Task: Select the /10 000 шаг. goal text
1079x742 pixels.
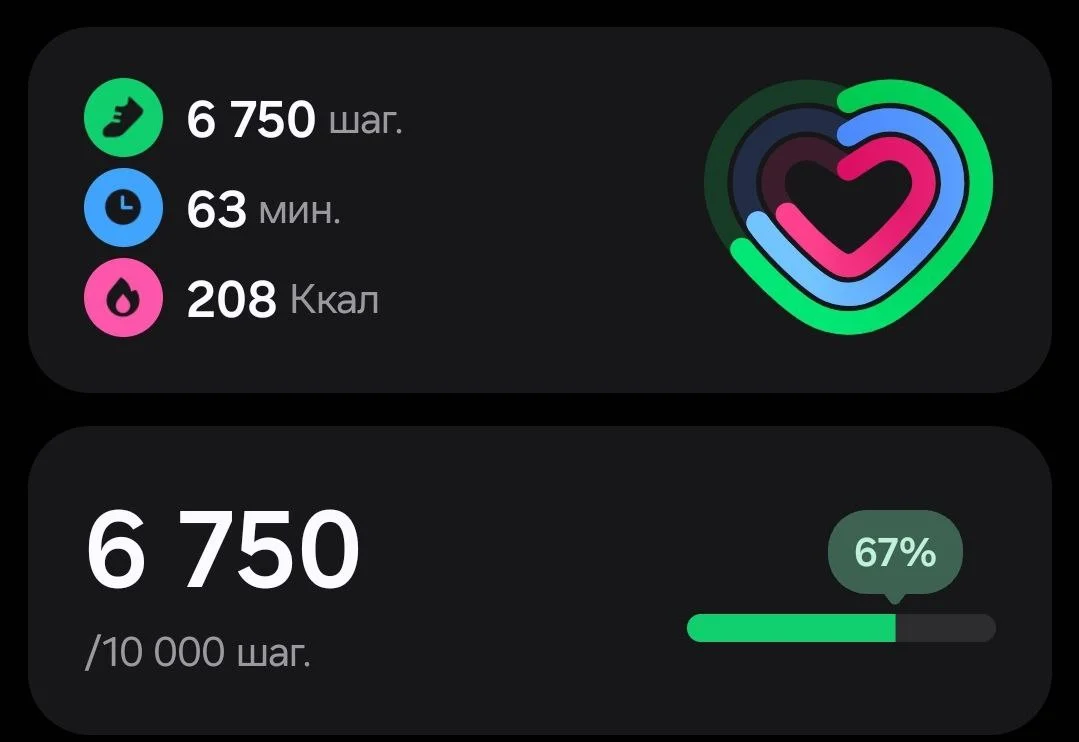Action: (198, 653)
